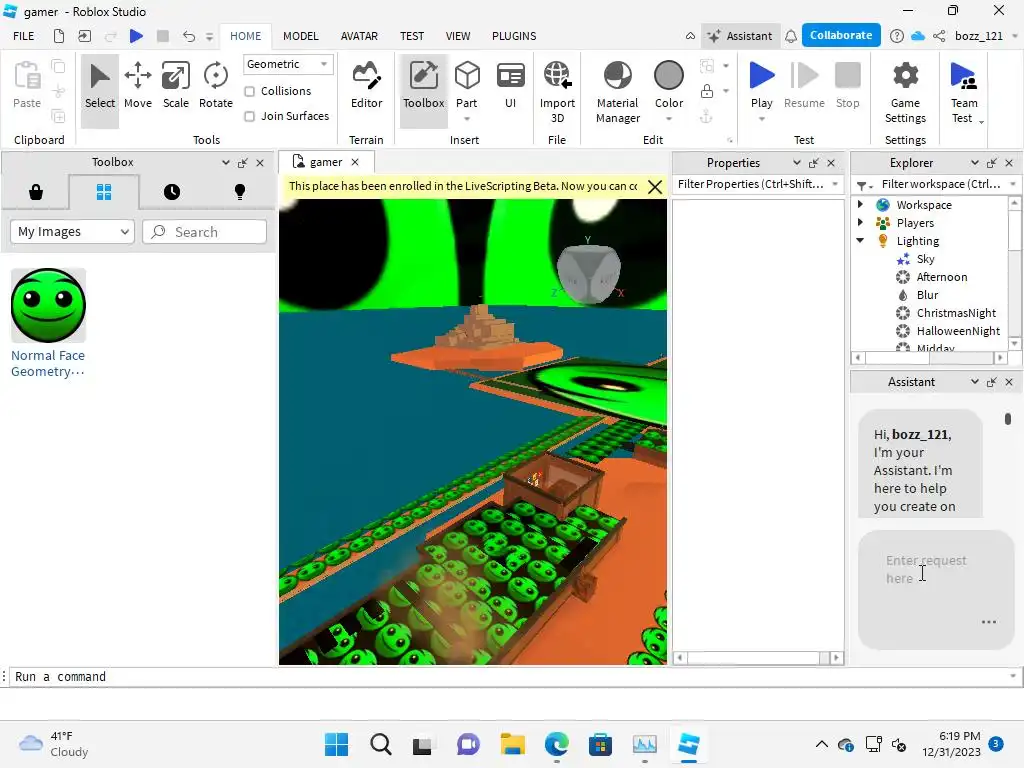Start Team Test
The width and height of the screenshot is (1024, 768).
click(964, 91)
